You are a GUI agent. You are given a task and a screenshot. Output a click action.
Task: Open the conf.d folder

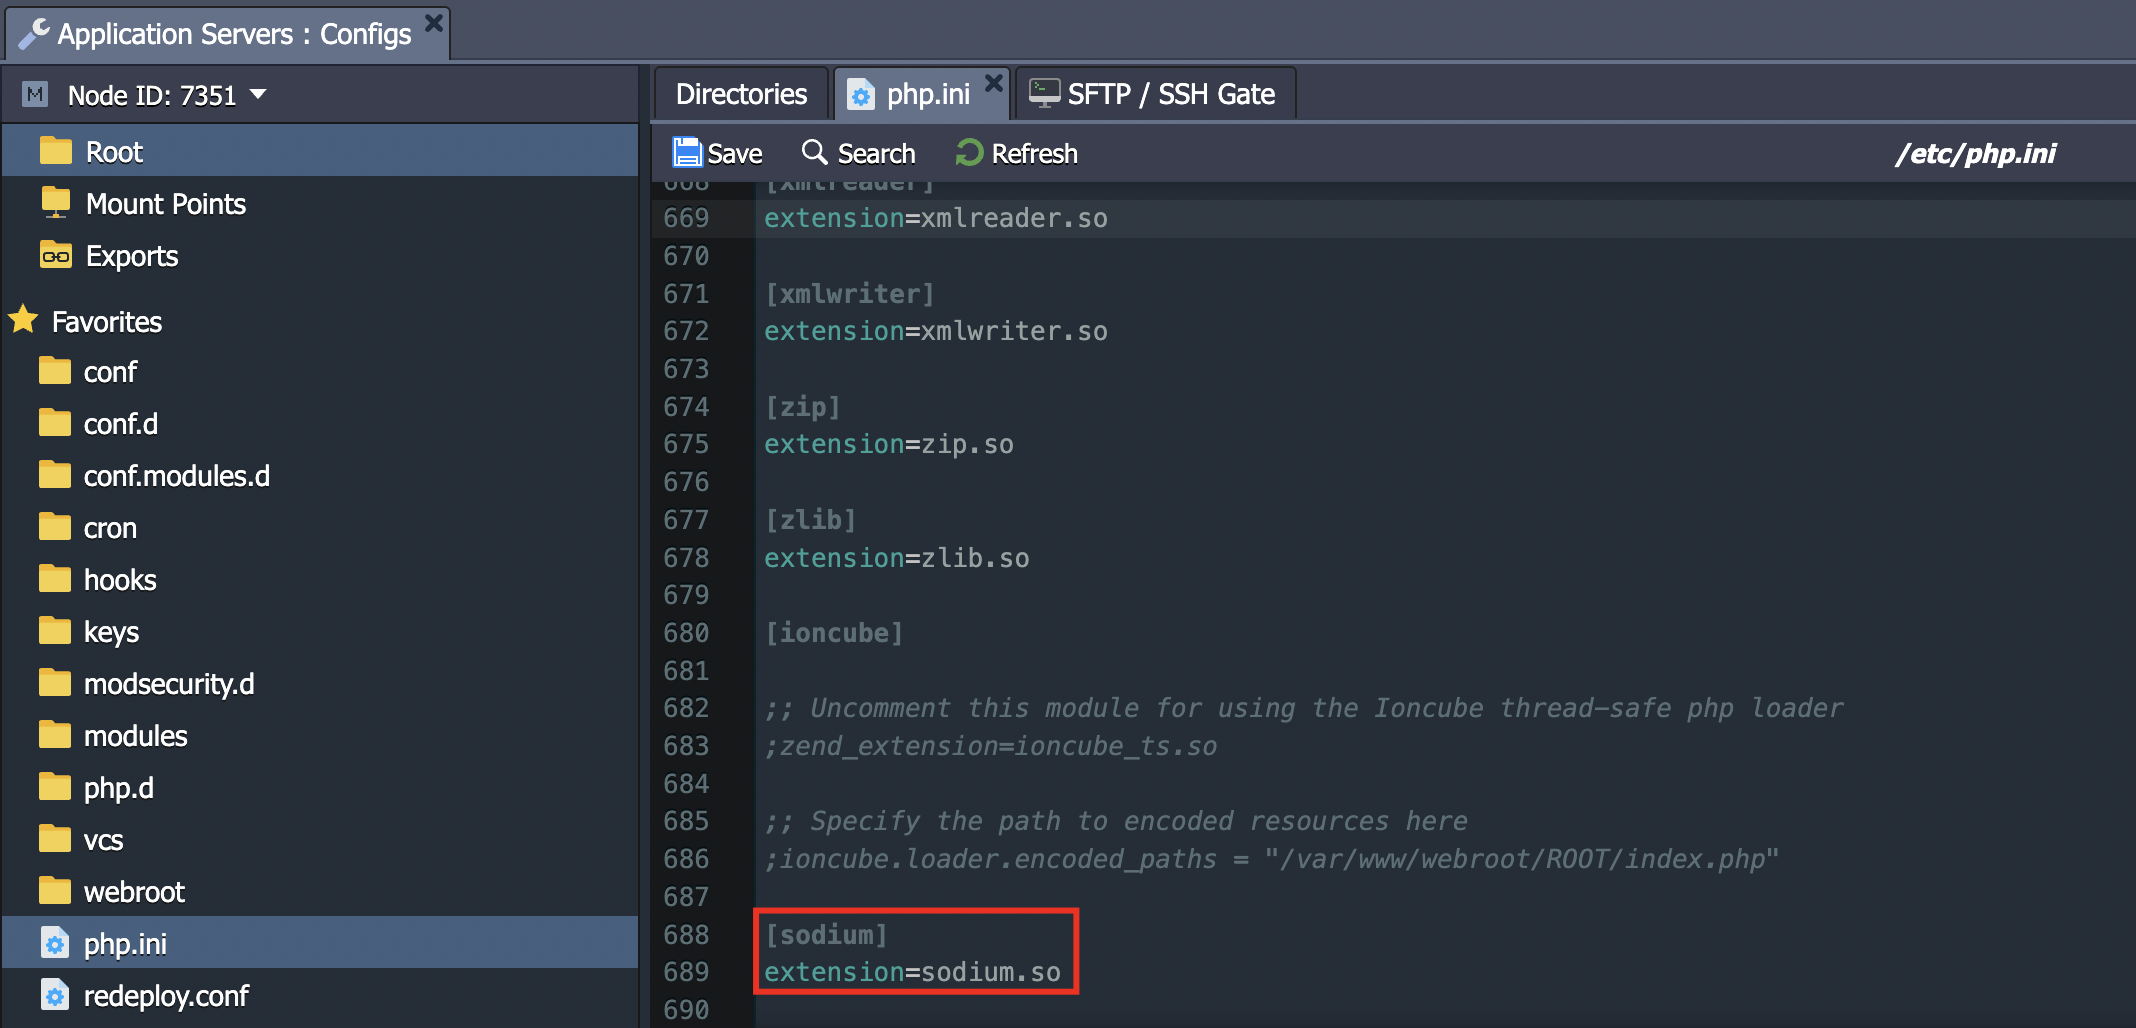pyautogui.click(x=121, y=424)
